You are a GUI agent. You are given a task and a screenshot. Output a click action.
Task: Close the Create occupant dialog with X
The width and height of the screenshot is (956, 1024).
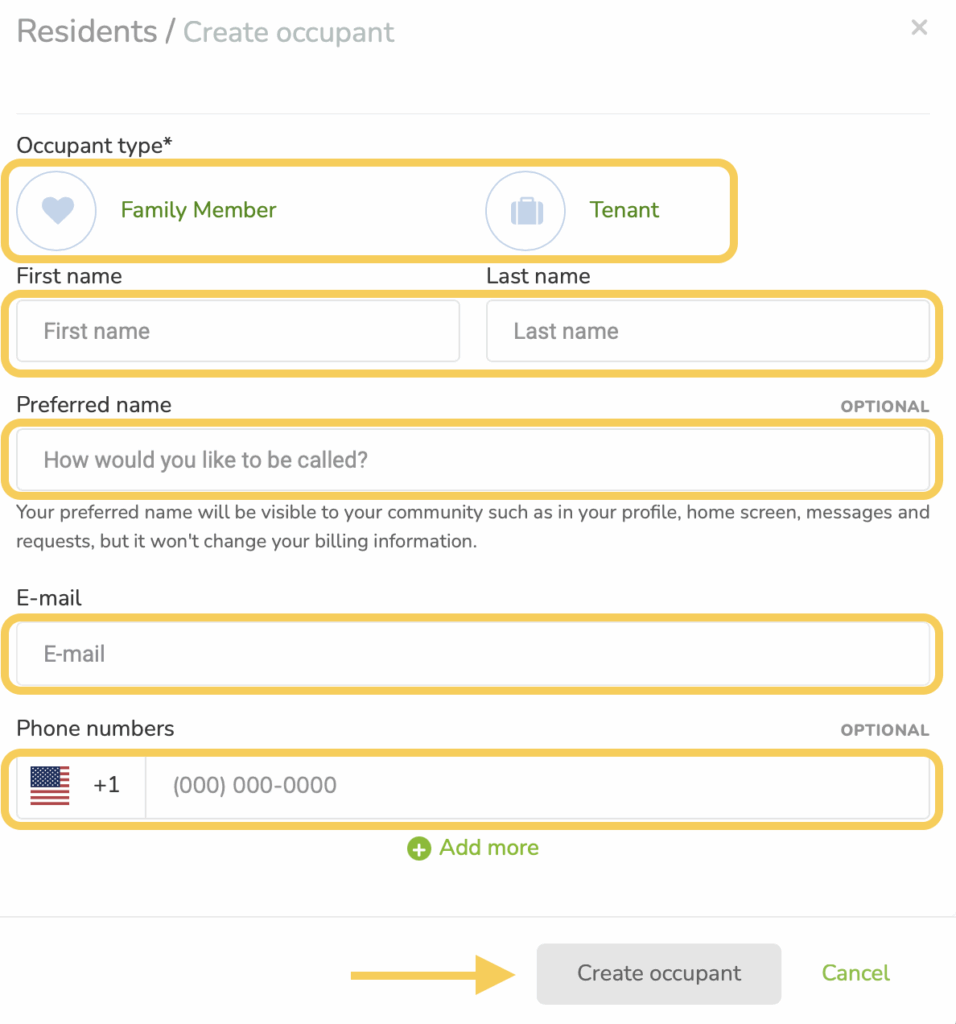tap(919, 28)
